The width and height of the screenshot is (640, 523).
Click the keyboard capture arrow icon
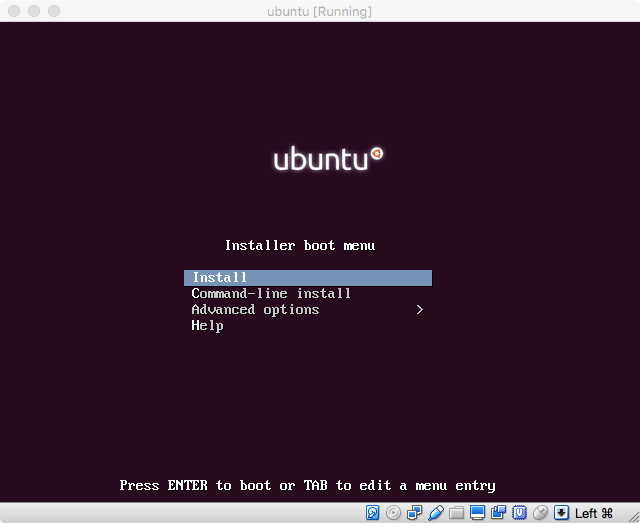[x=561, y=512]
